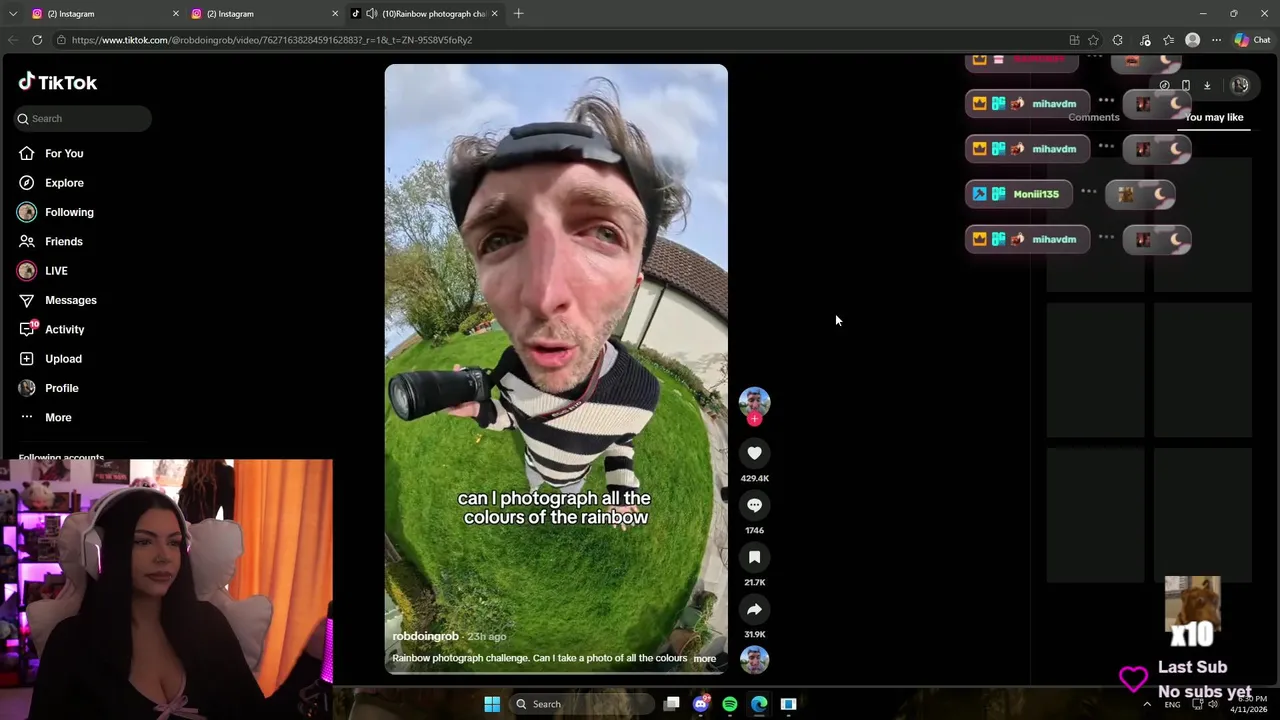Close the first Instagram tab
1280x720 pixels.
[176, 14]
